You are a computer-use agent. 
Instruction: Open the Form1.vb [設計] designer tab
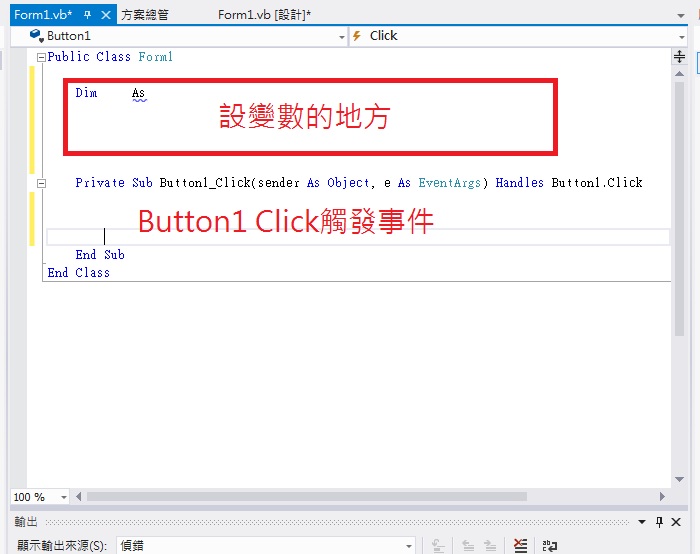264,15
